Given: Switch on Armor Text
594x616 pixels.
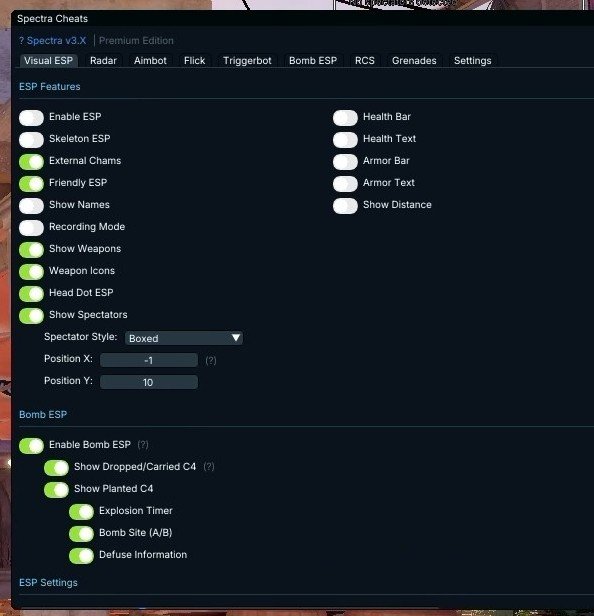Looking at the screenshot, I should [x=345, y=183].
